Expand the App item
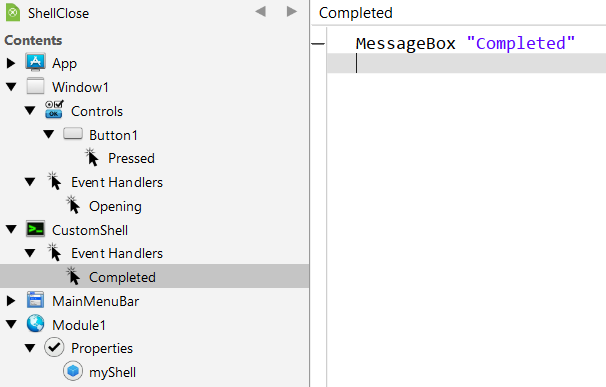Viewport: 606px width, 387px height. tap(11, 63)
